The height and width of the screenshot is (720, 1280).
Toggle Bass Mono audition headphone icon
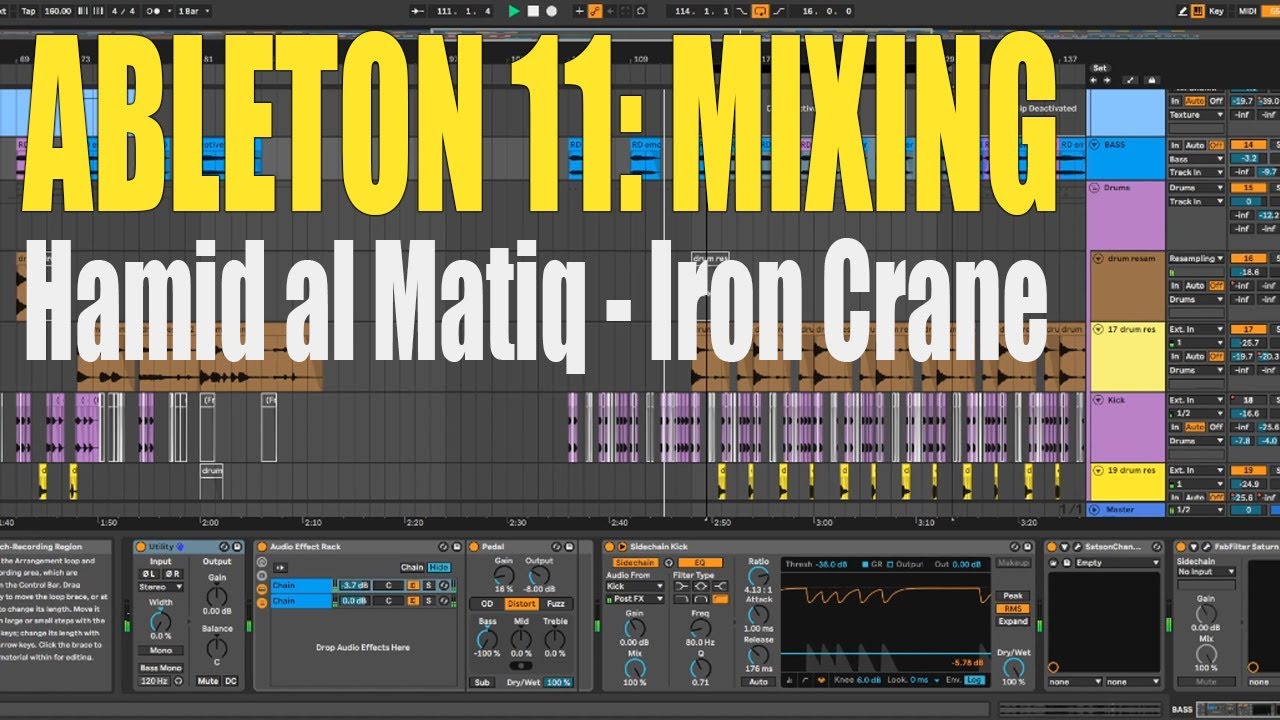tap(178, 681)
